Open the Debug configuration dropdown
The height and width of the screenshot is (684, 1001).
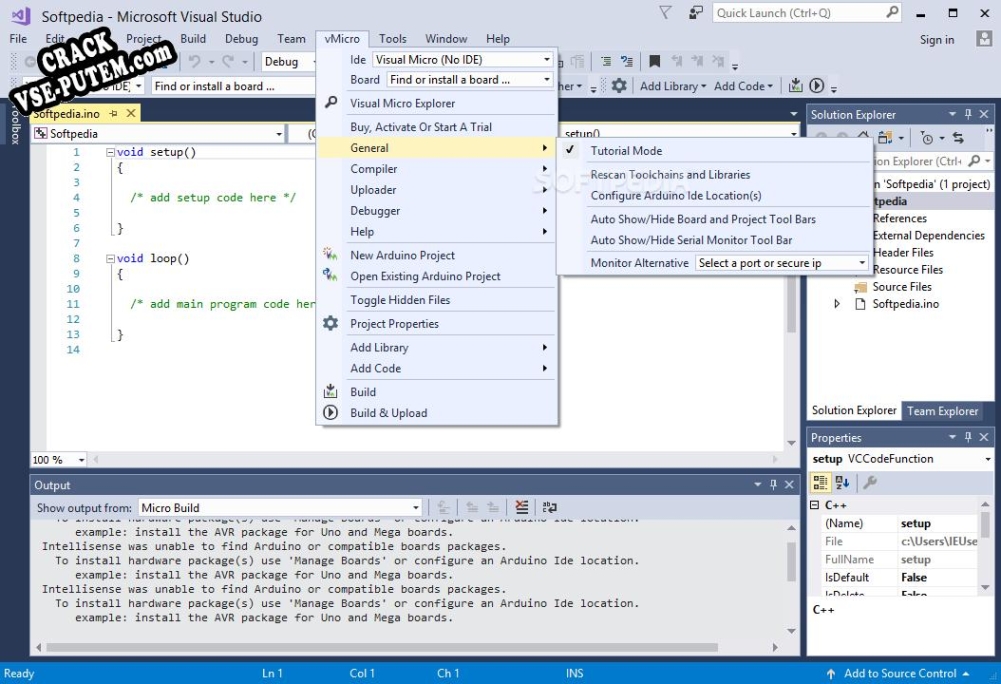coord(289,61)
